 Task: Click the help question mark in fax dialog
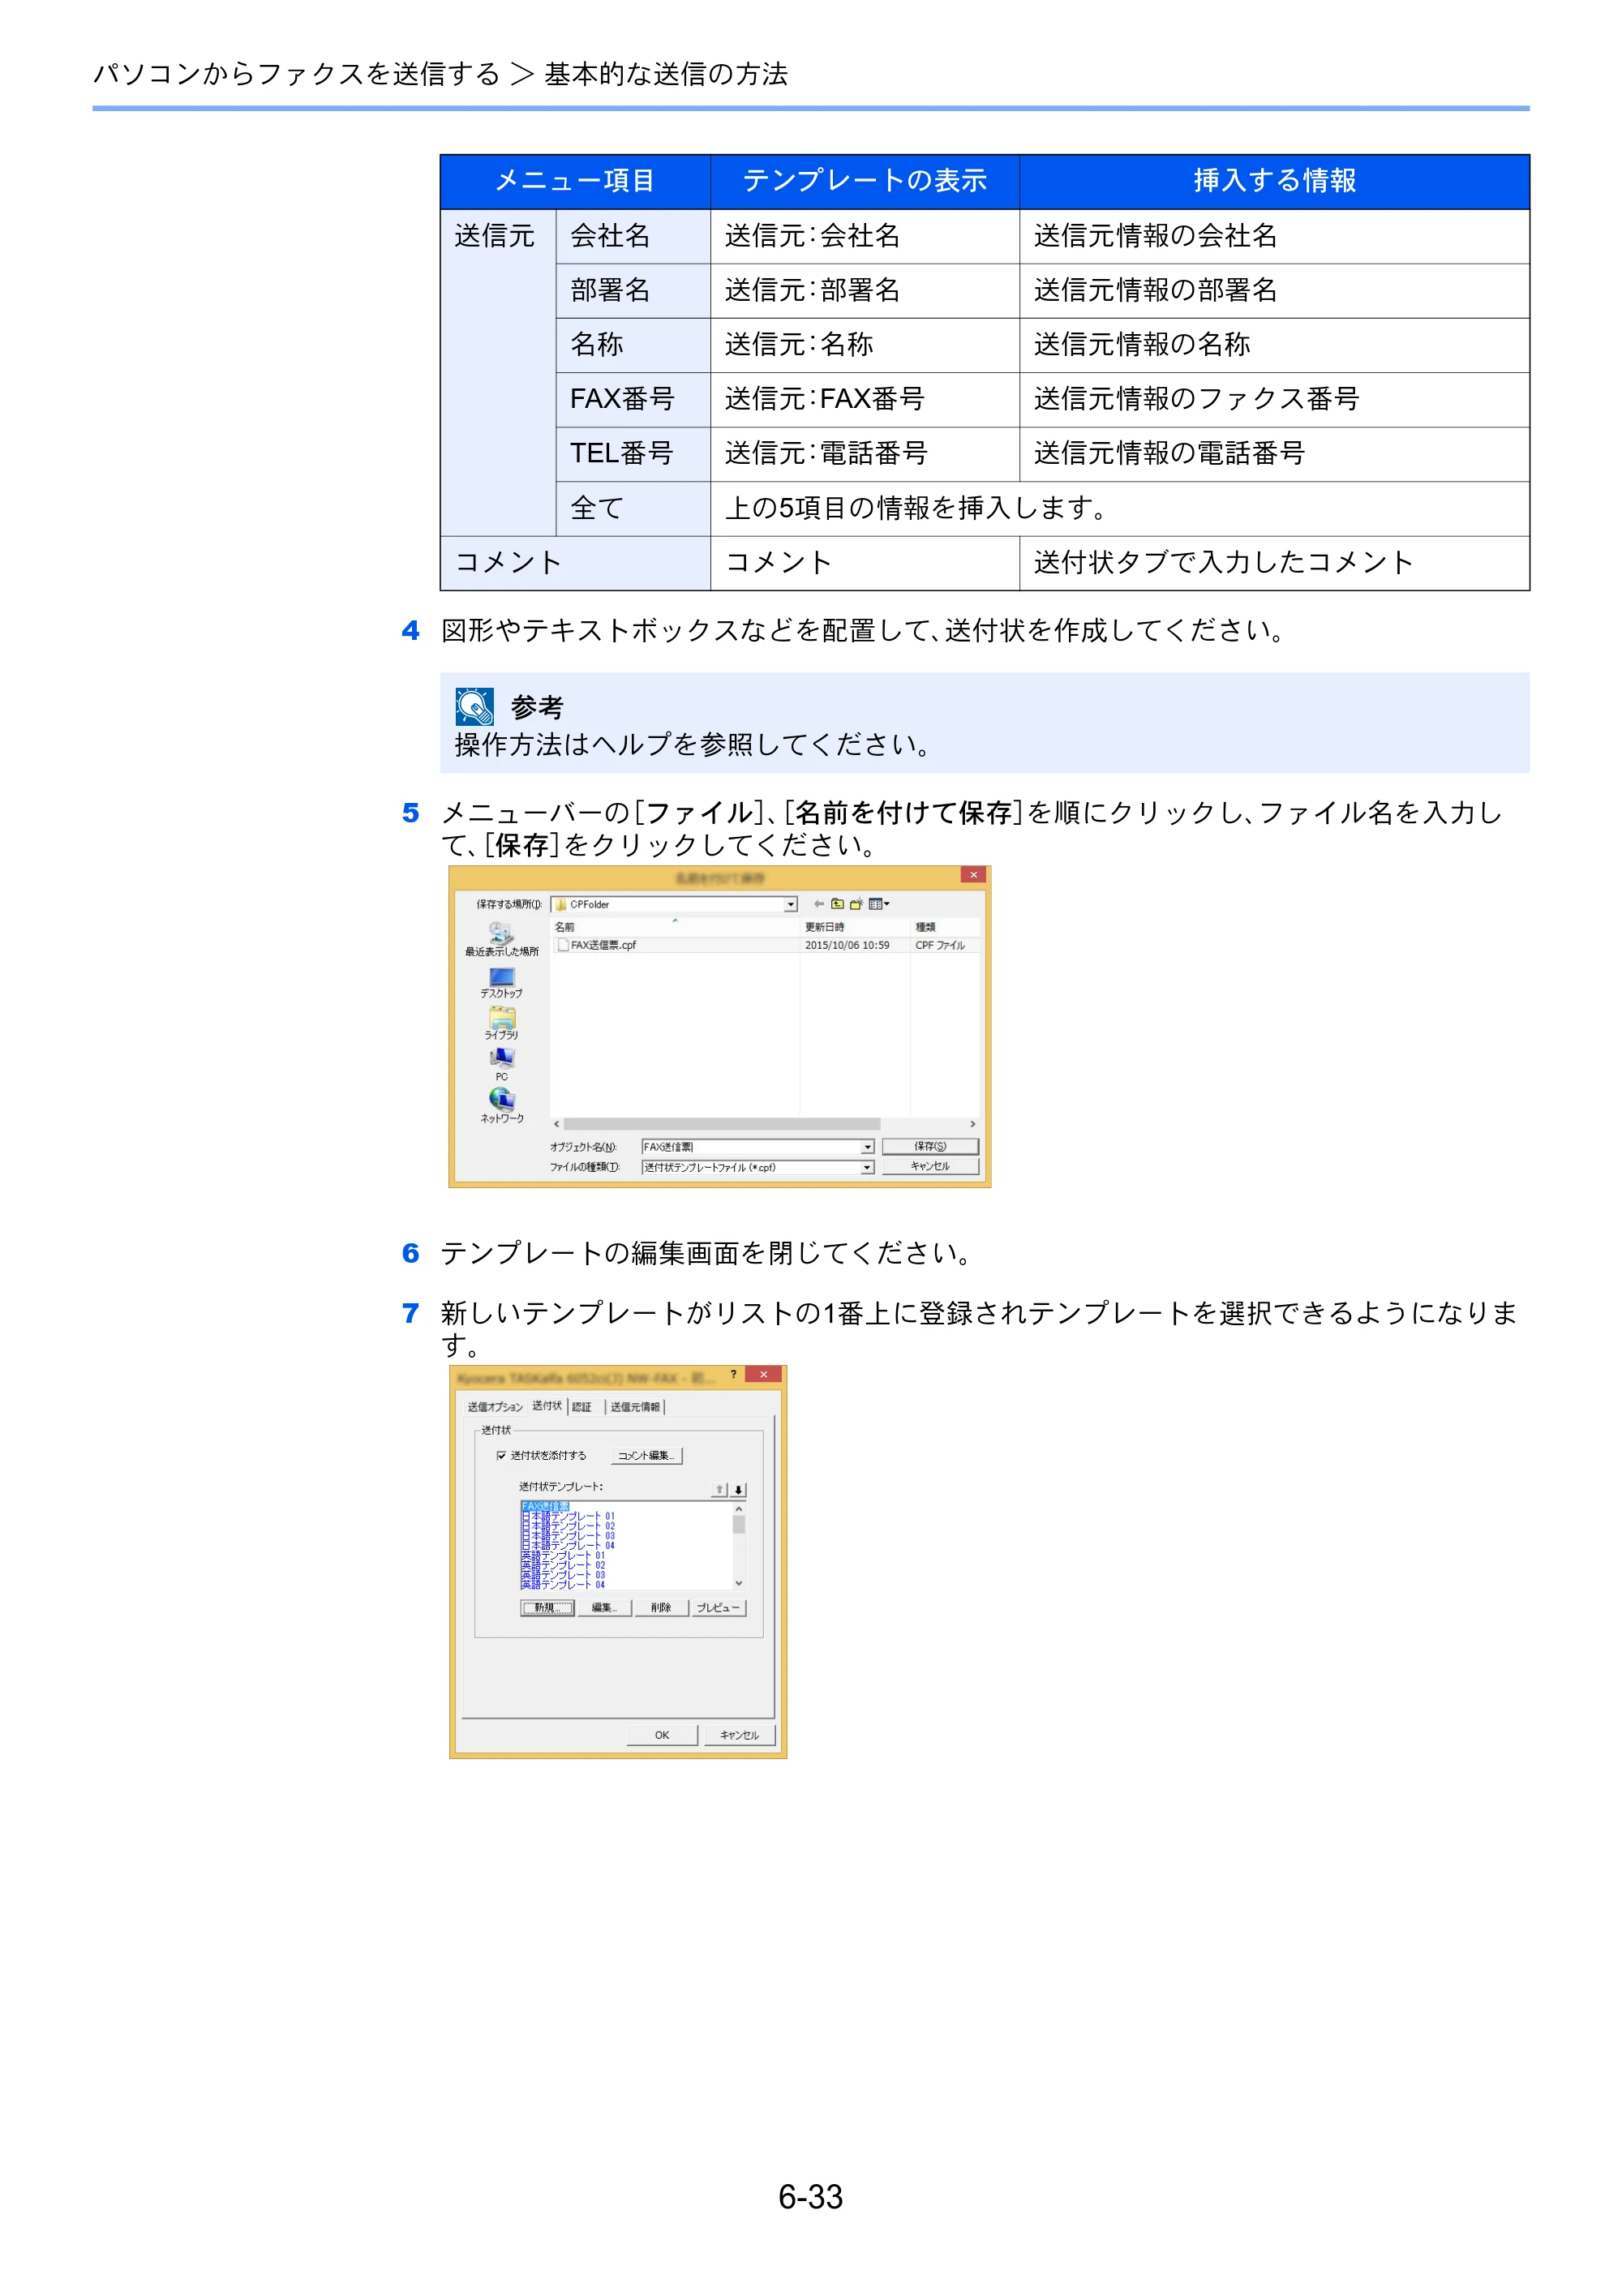click(733, 1374)
